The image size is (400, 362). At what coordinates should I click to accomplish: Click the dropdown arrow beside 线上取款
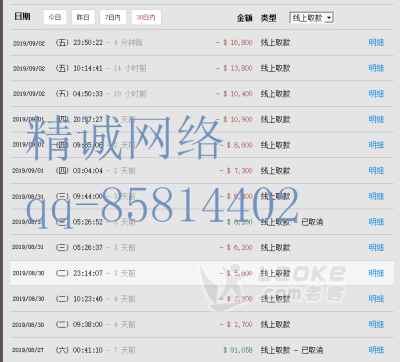click(329, 18)
